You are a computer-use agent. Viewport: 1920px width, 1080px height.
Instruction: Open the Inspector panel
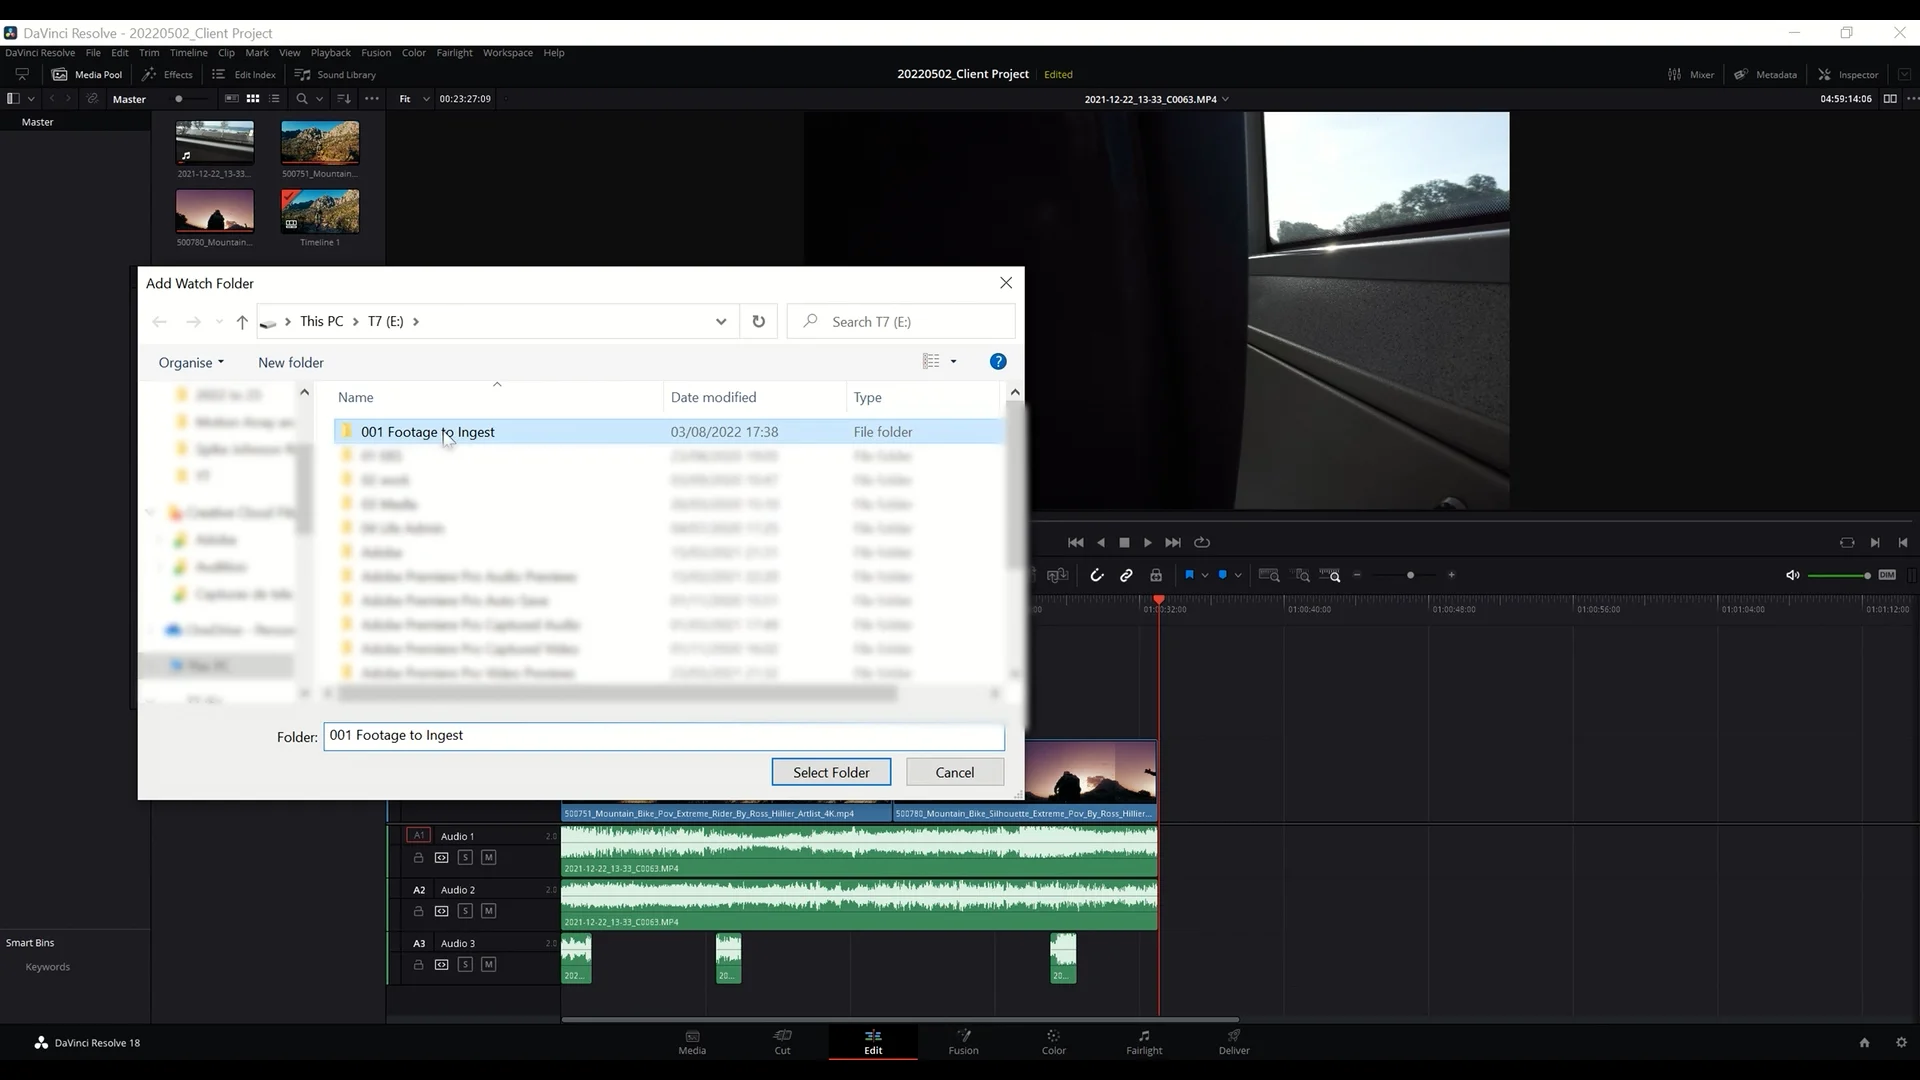(x=1849, y=74)
